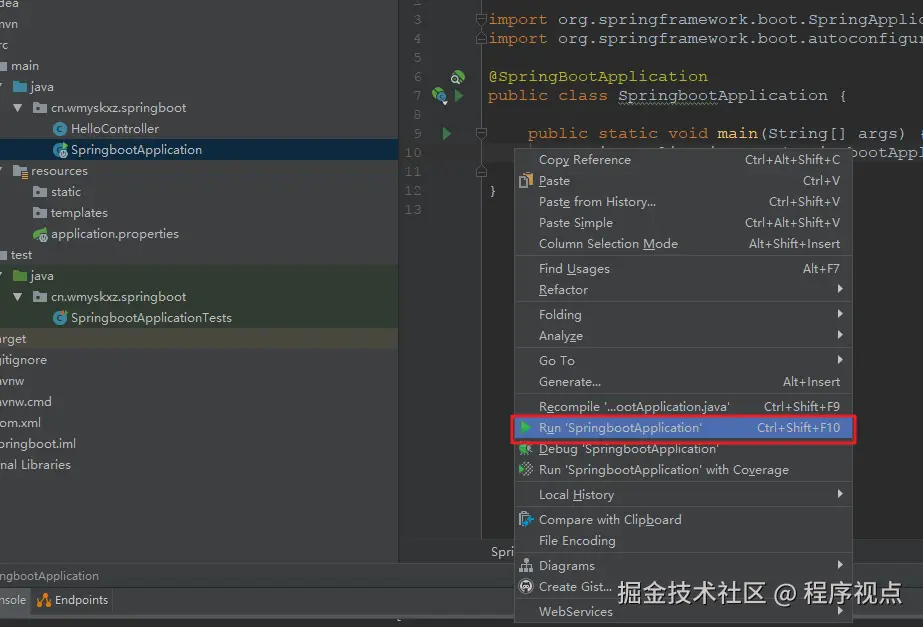Click the Coverage icon in context menu
This screenshot has width=923, height=627.
tap(526, 469)
